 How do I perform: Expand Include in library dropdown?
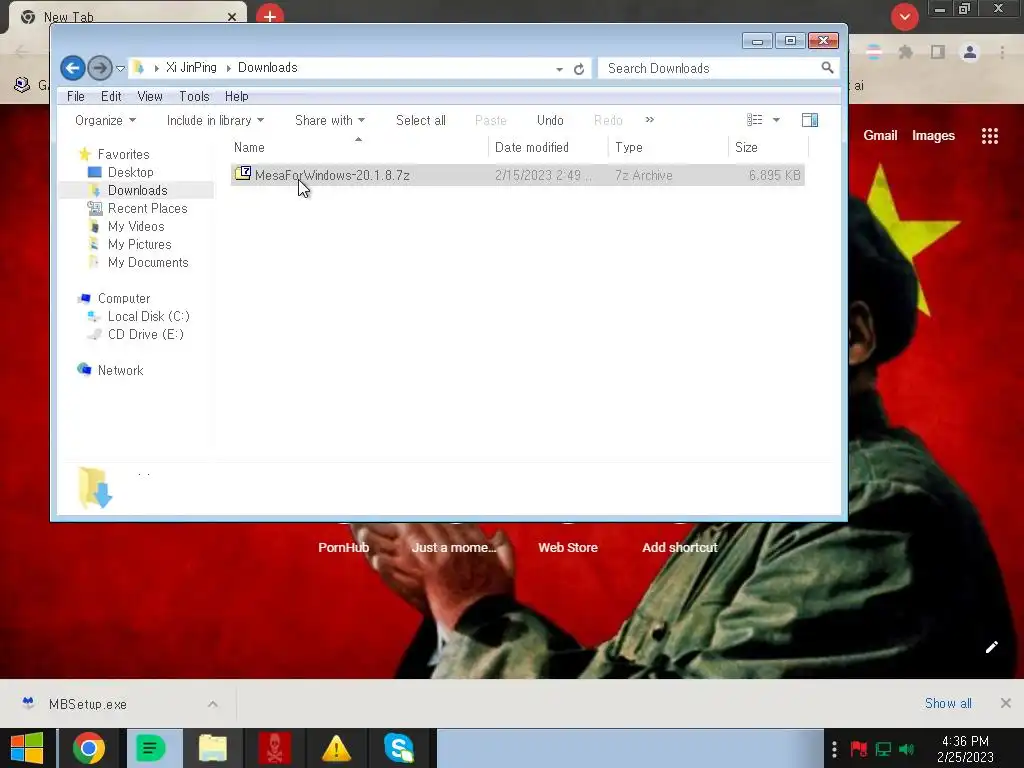[215, 120]
